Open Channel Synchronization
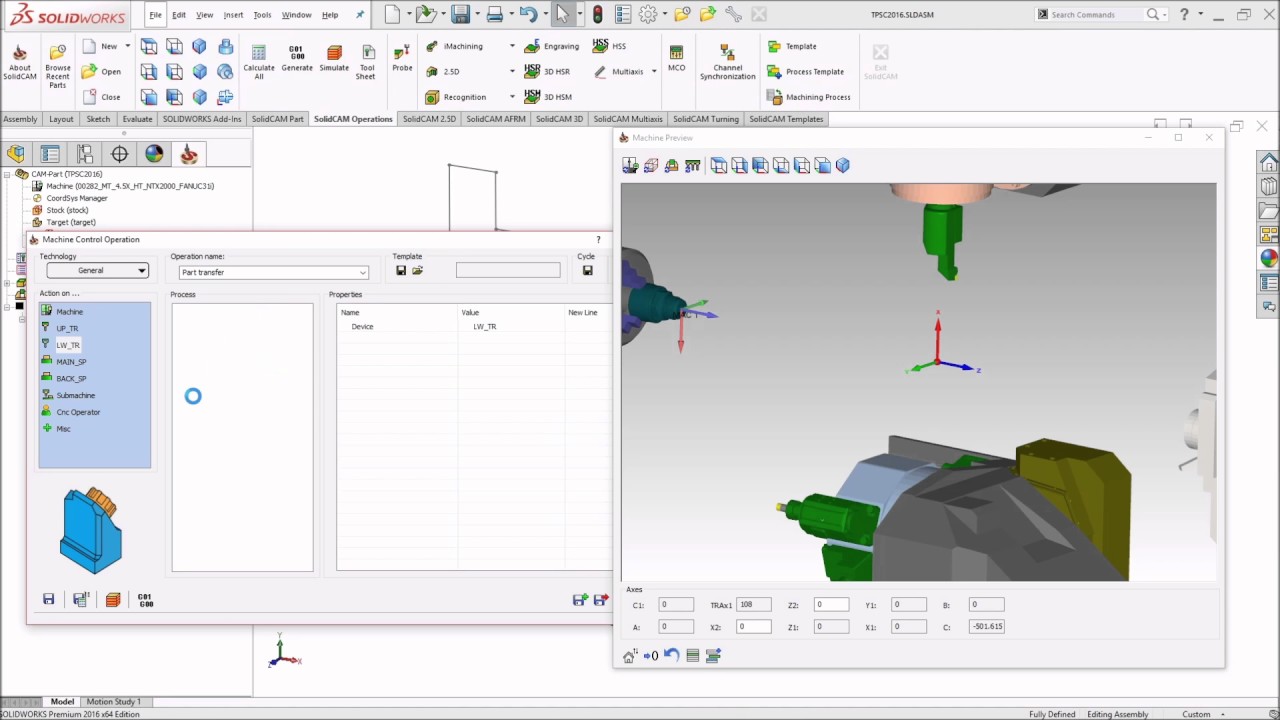The width and height of the screenshot is (1280, 720). [728, 62]
